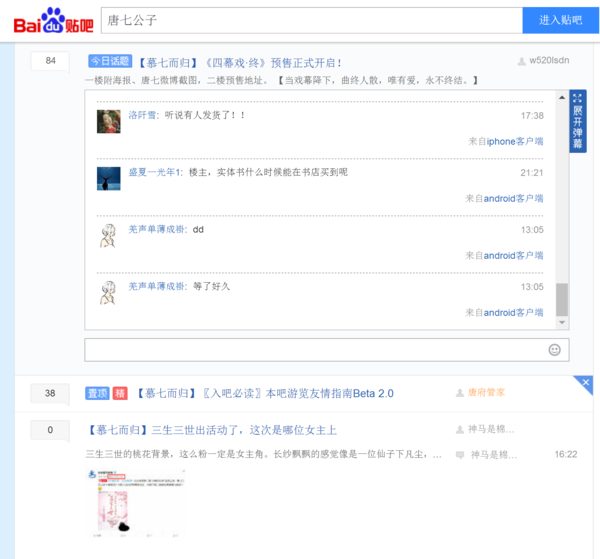Image resolution: width=600 pixels, height=559 pixels.
Task: Close the pinned post with corner X
Action: coord(586,382)
